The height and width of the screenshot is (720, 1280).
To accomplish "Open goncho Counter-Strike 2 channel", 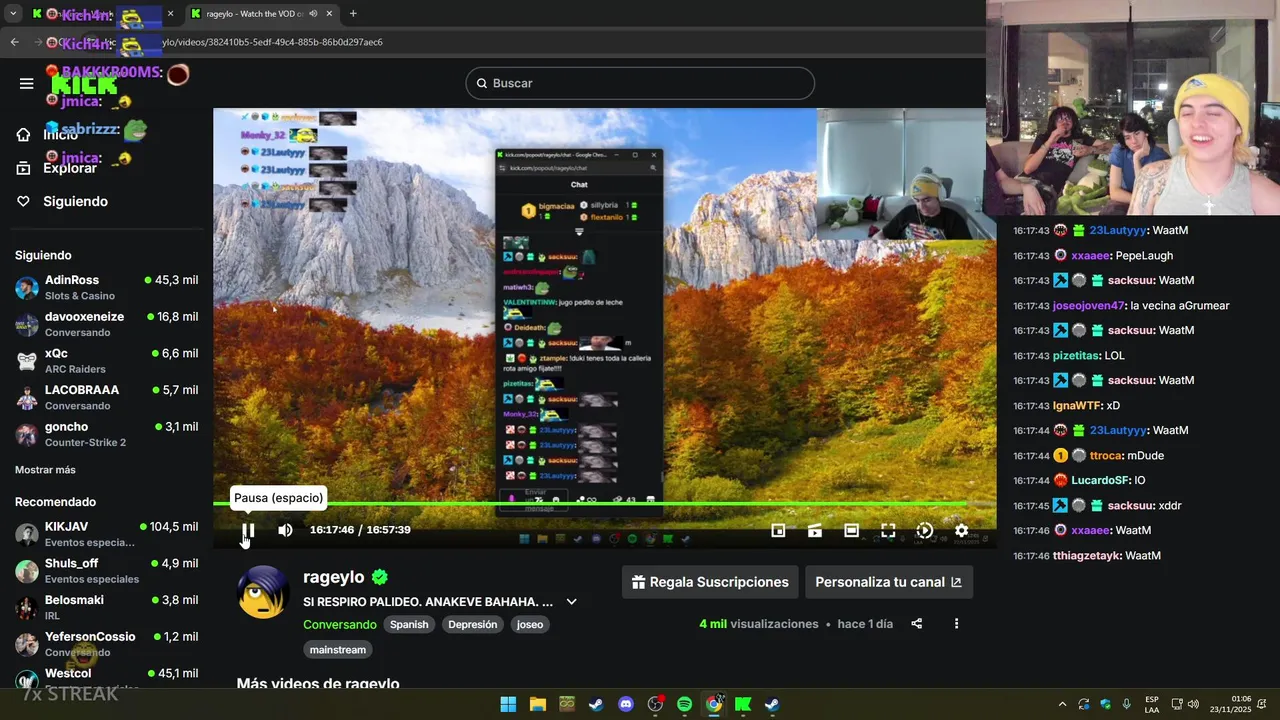I will point(107,434).
